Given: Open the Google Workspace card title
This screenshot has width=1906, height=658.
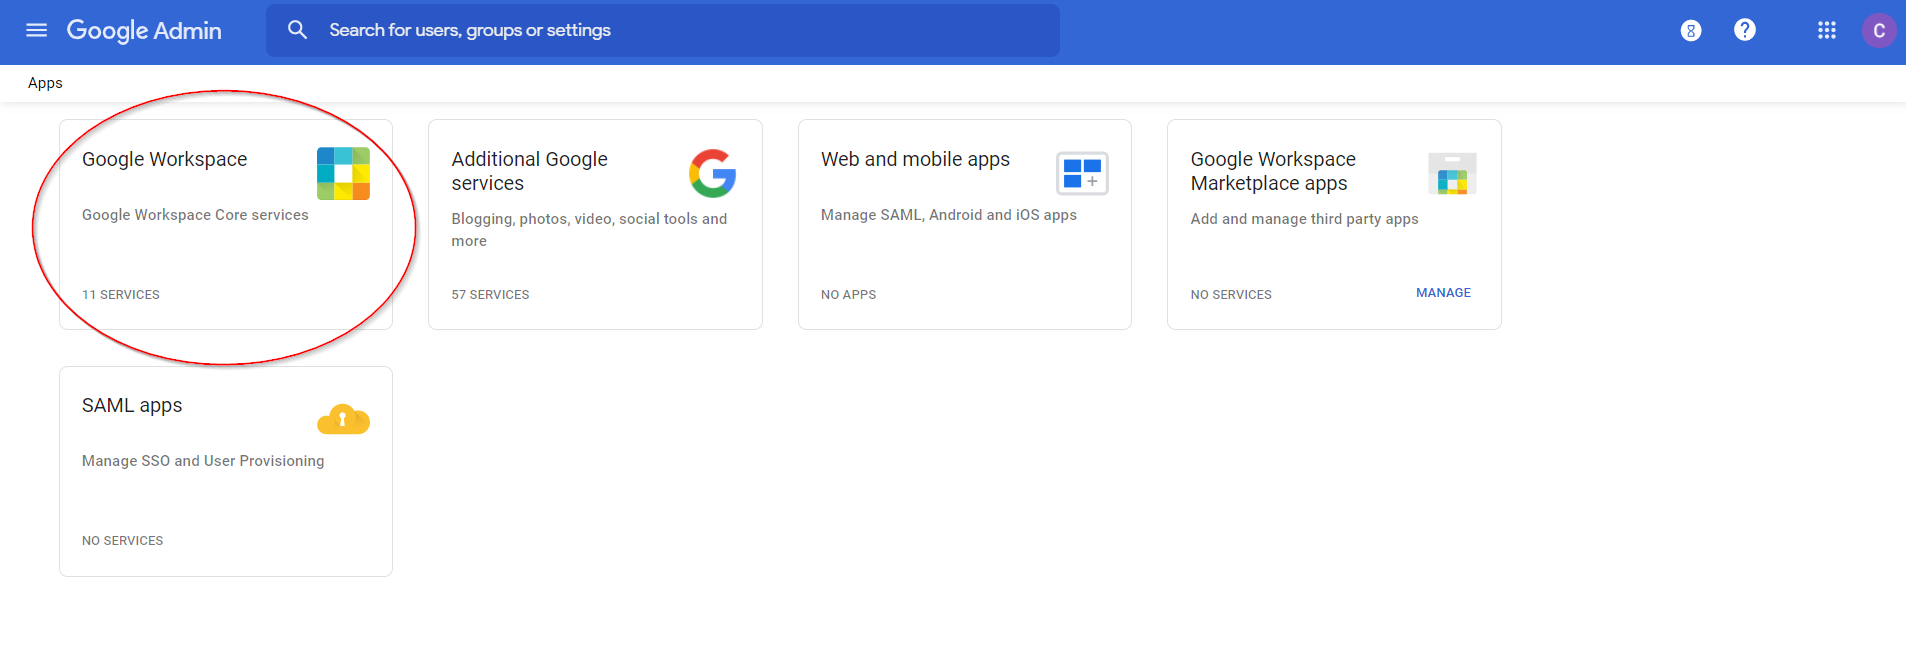Looking at the screenshot, I should pyautogui.click(x=164, y=159).
